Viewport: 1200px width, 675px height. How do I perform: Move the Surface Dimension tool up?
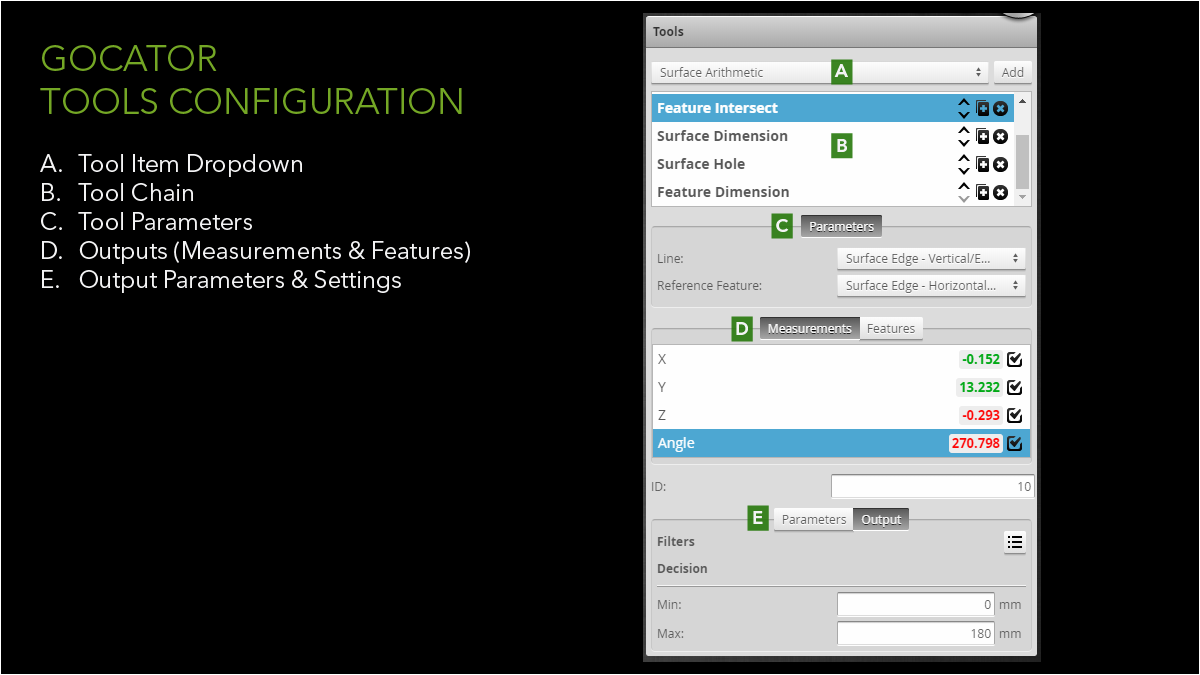click(x=964, y=129)
